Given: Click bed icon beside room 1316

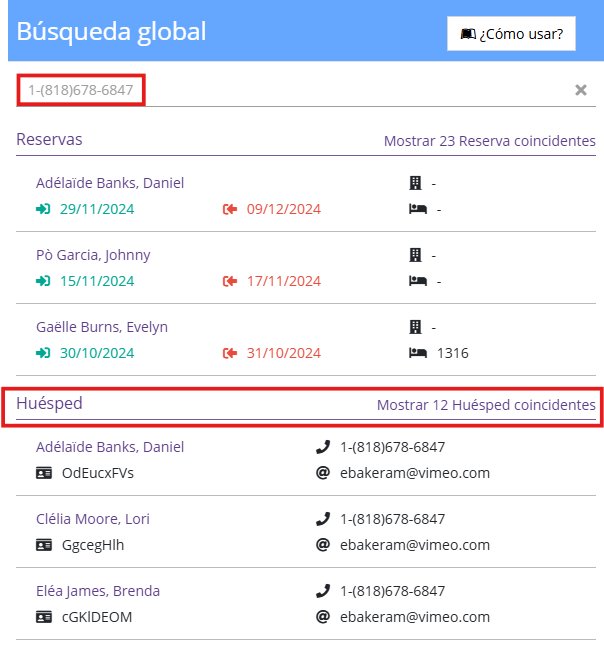Looking at the screenshot, I should (416, 353).
